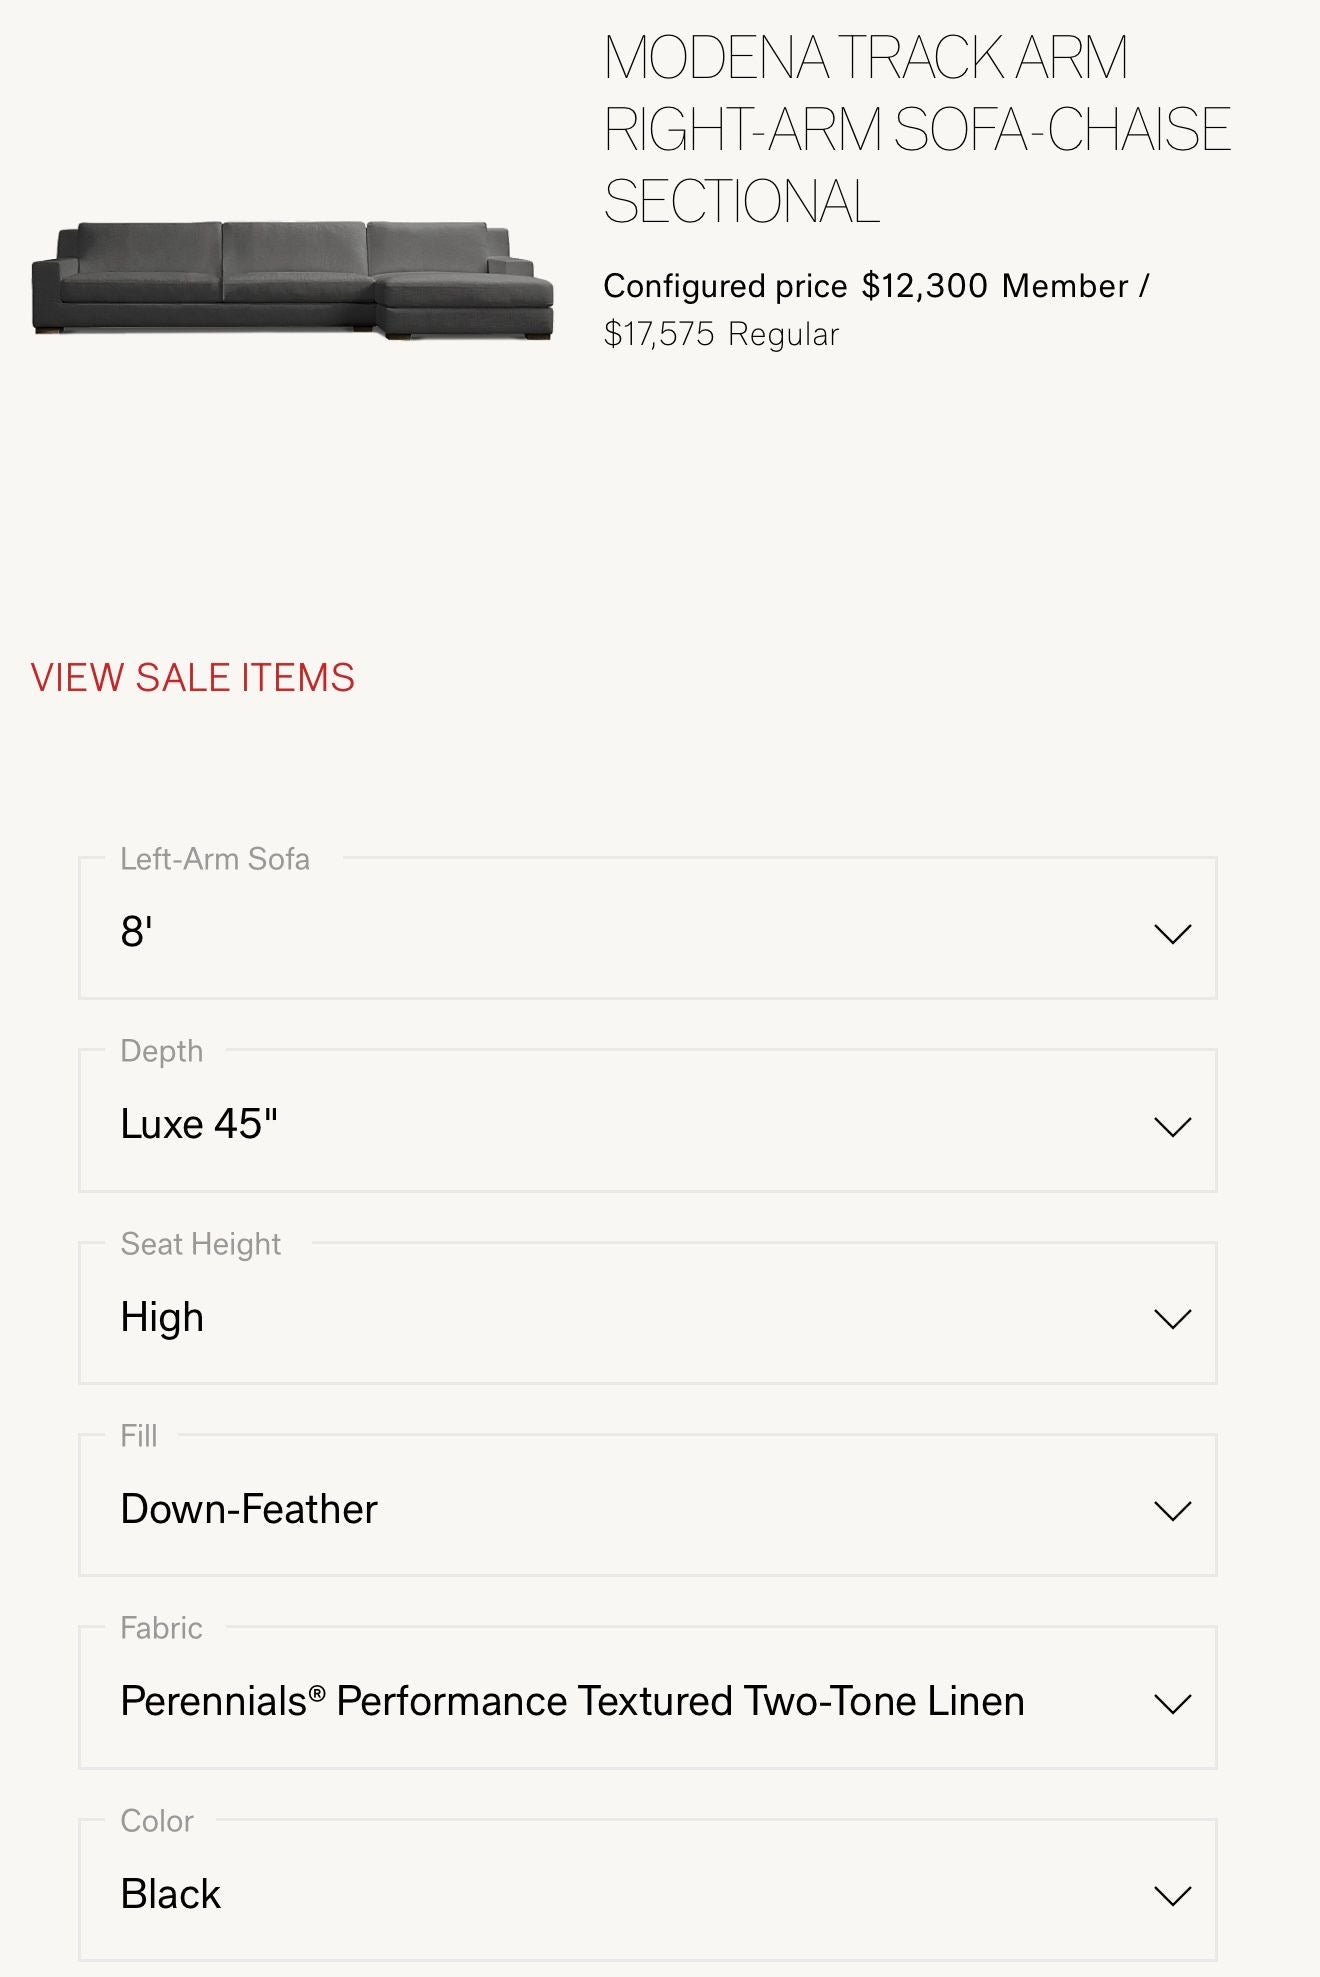This screenshot has height=1977, width=1320.
Task: Click the gray sectional sofa product image
Action: tap(292, 280)
